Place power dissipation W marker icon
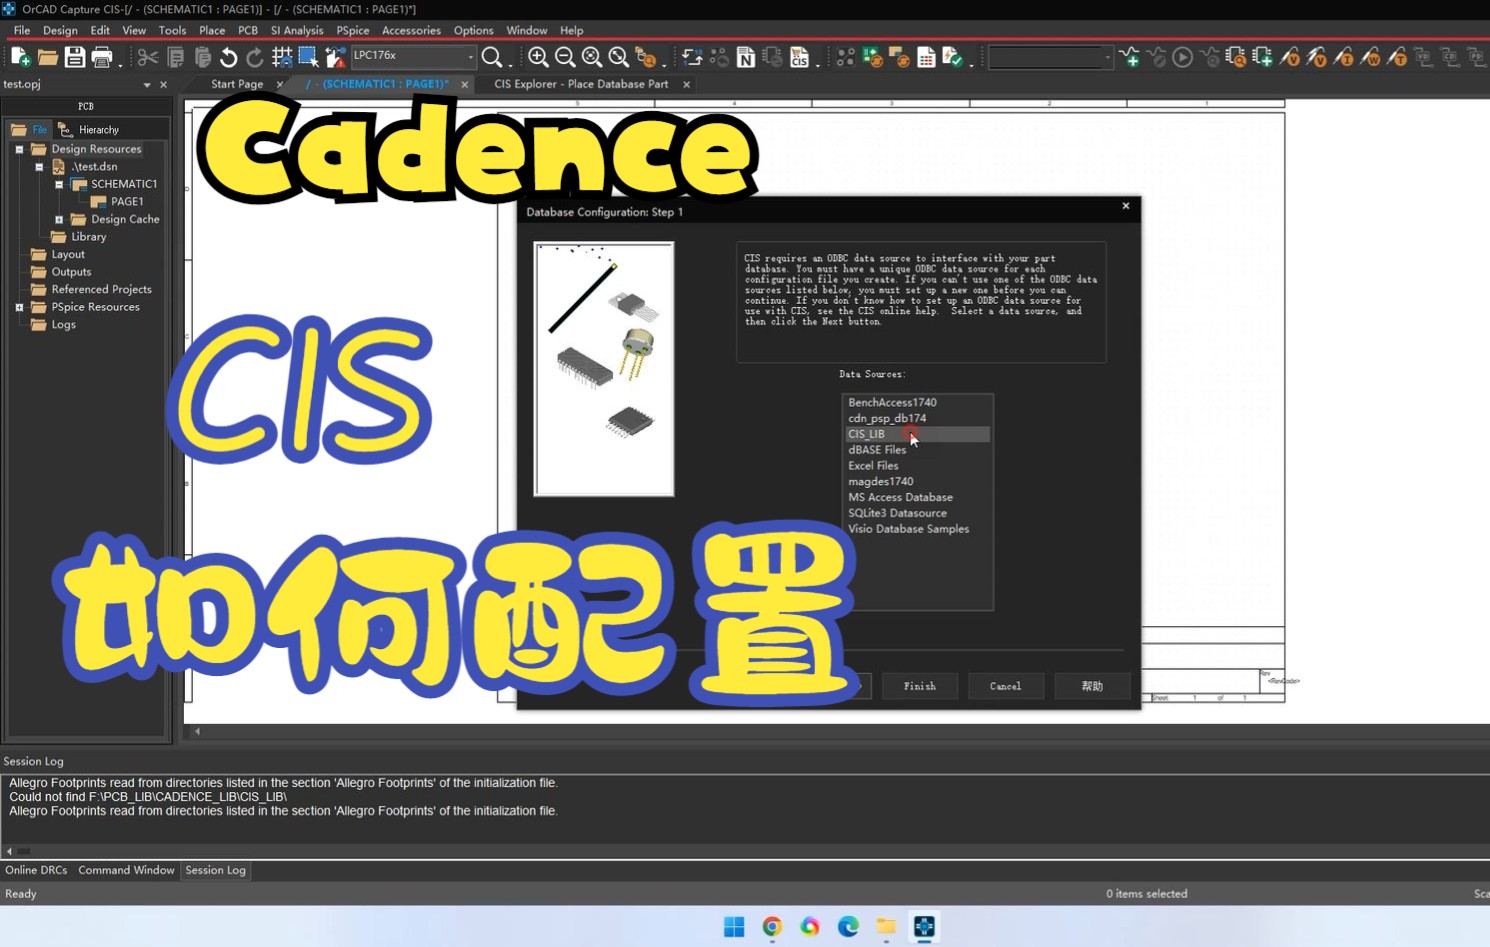1490x947 pixels. tap(1371, 58)
